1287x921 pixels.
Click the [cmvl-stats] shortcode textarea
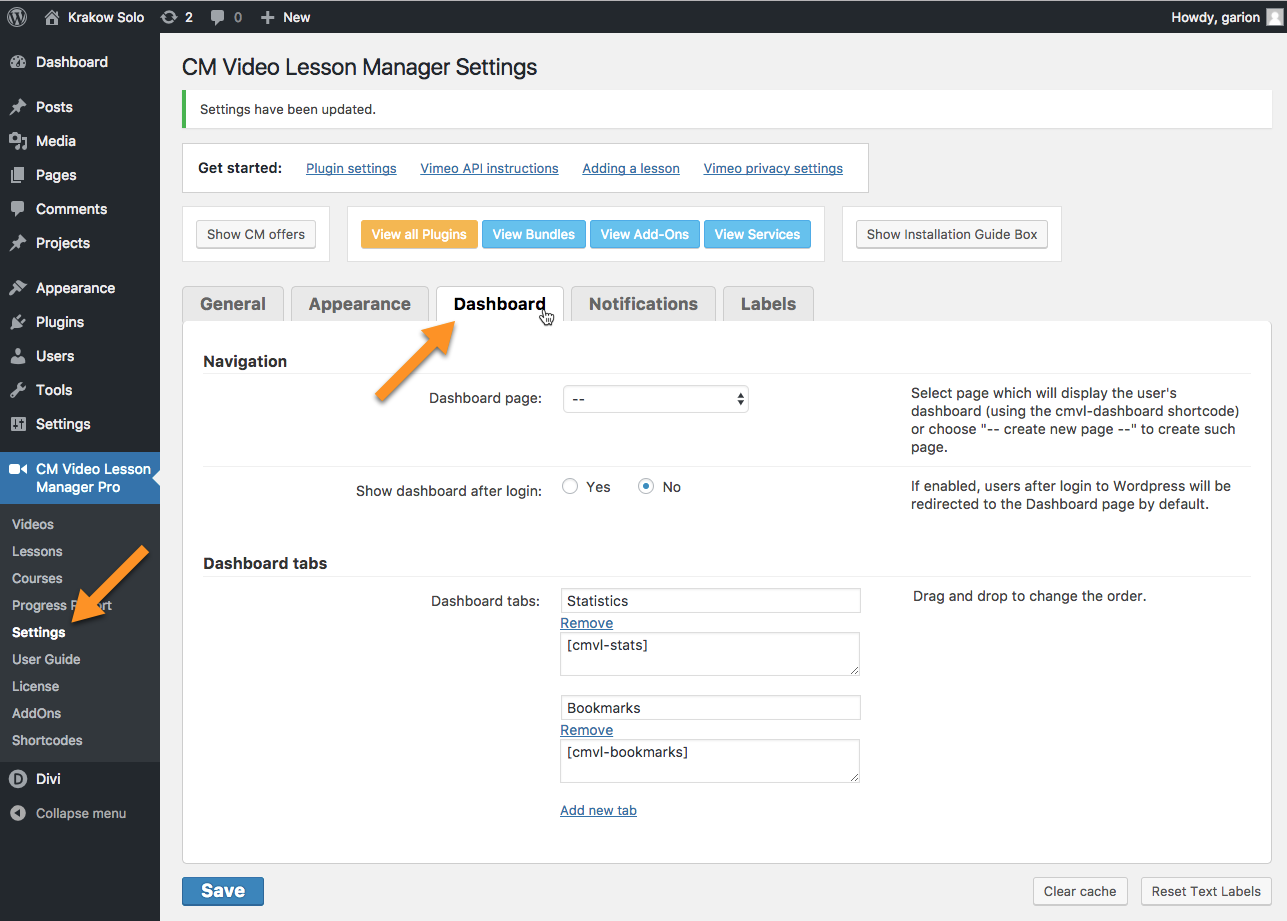click(710, 654)
